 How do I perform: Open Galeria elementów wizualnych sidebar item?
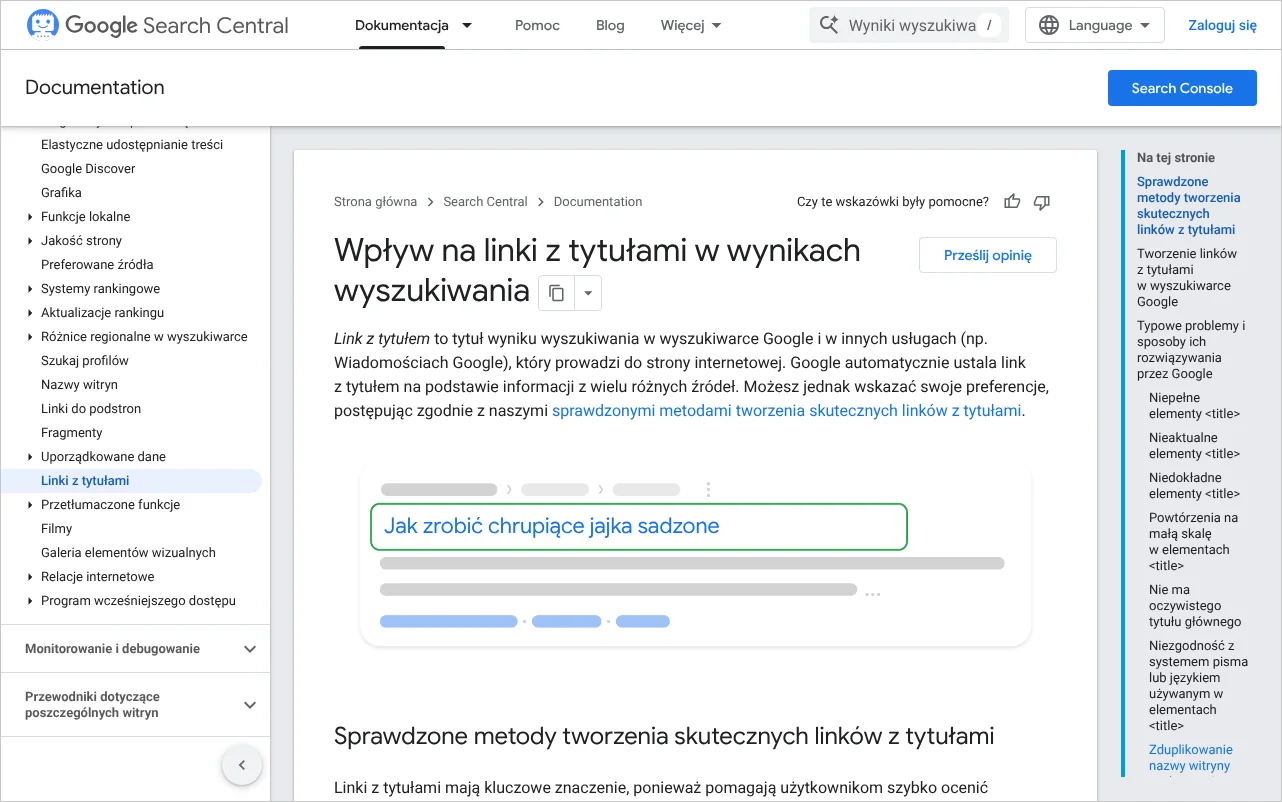pyautogui.click(x=128, y=553)
